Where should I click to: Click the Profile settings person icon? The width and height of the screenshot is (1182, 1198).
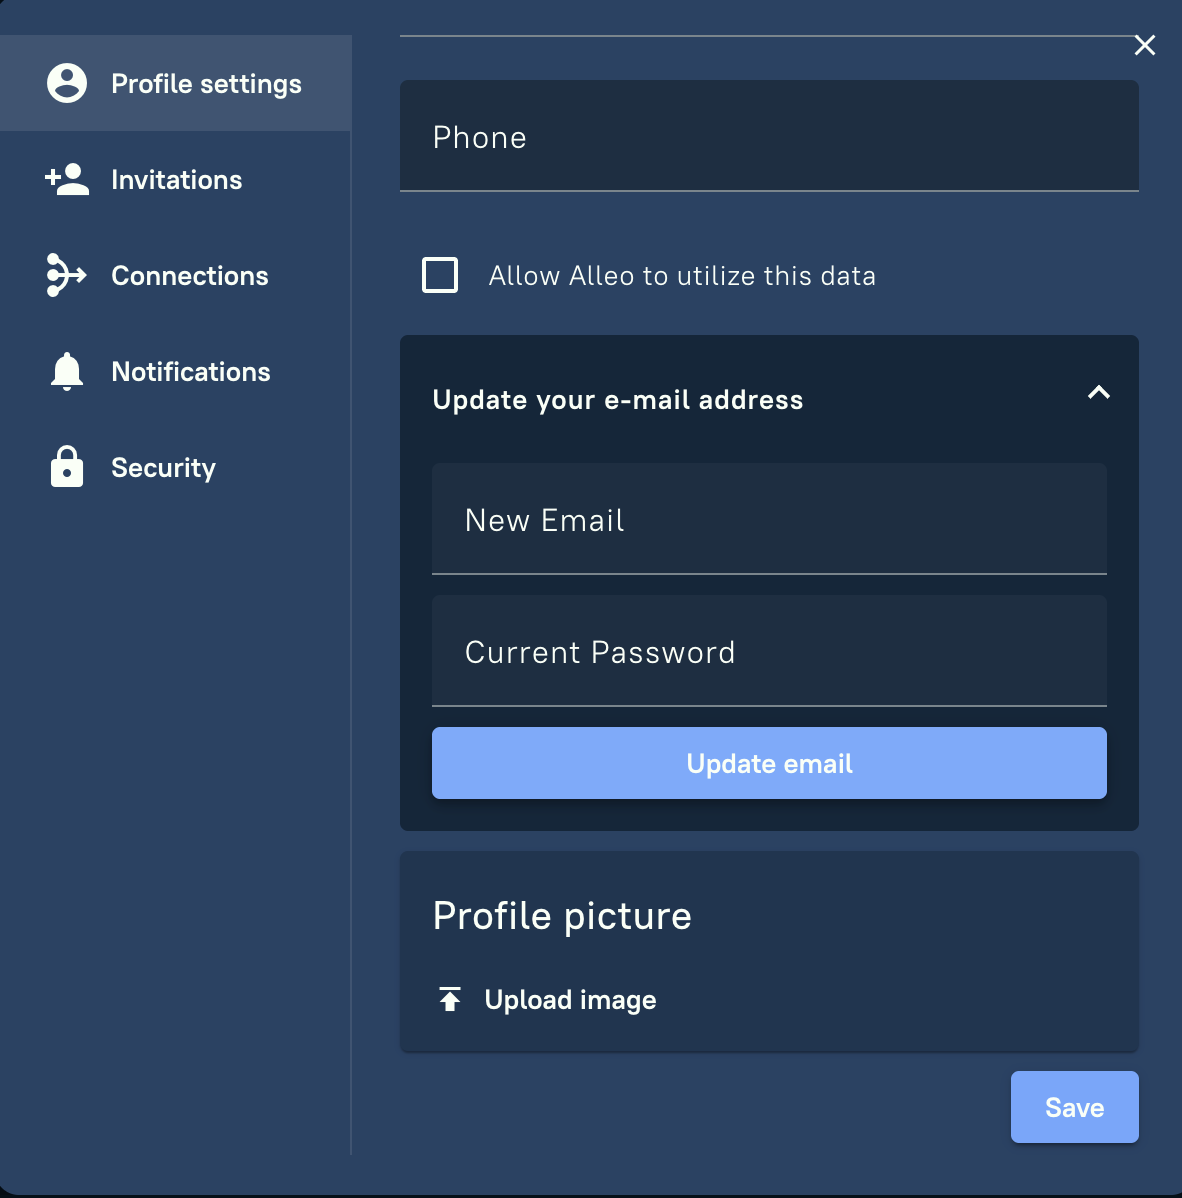[x=67, y=83]
